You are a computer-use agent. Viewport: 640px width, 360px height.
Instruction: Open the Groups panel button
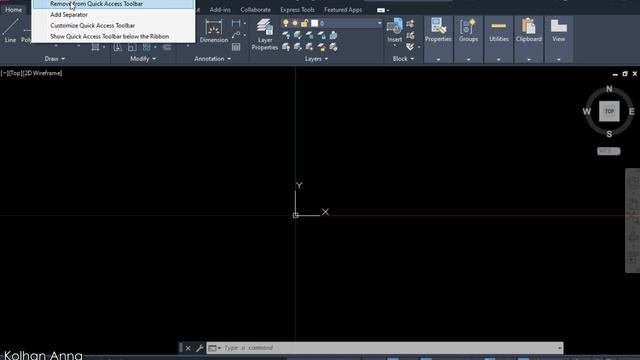pos(468,31)
